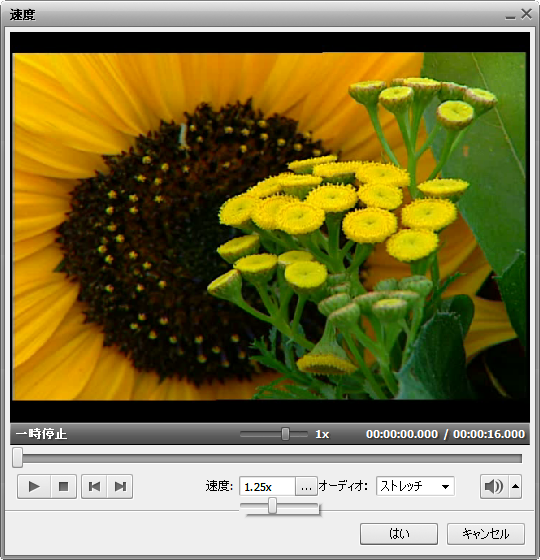
Task: Minimize the 速度 dialog window
Action: (510, 16)
